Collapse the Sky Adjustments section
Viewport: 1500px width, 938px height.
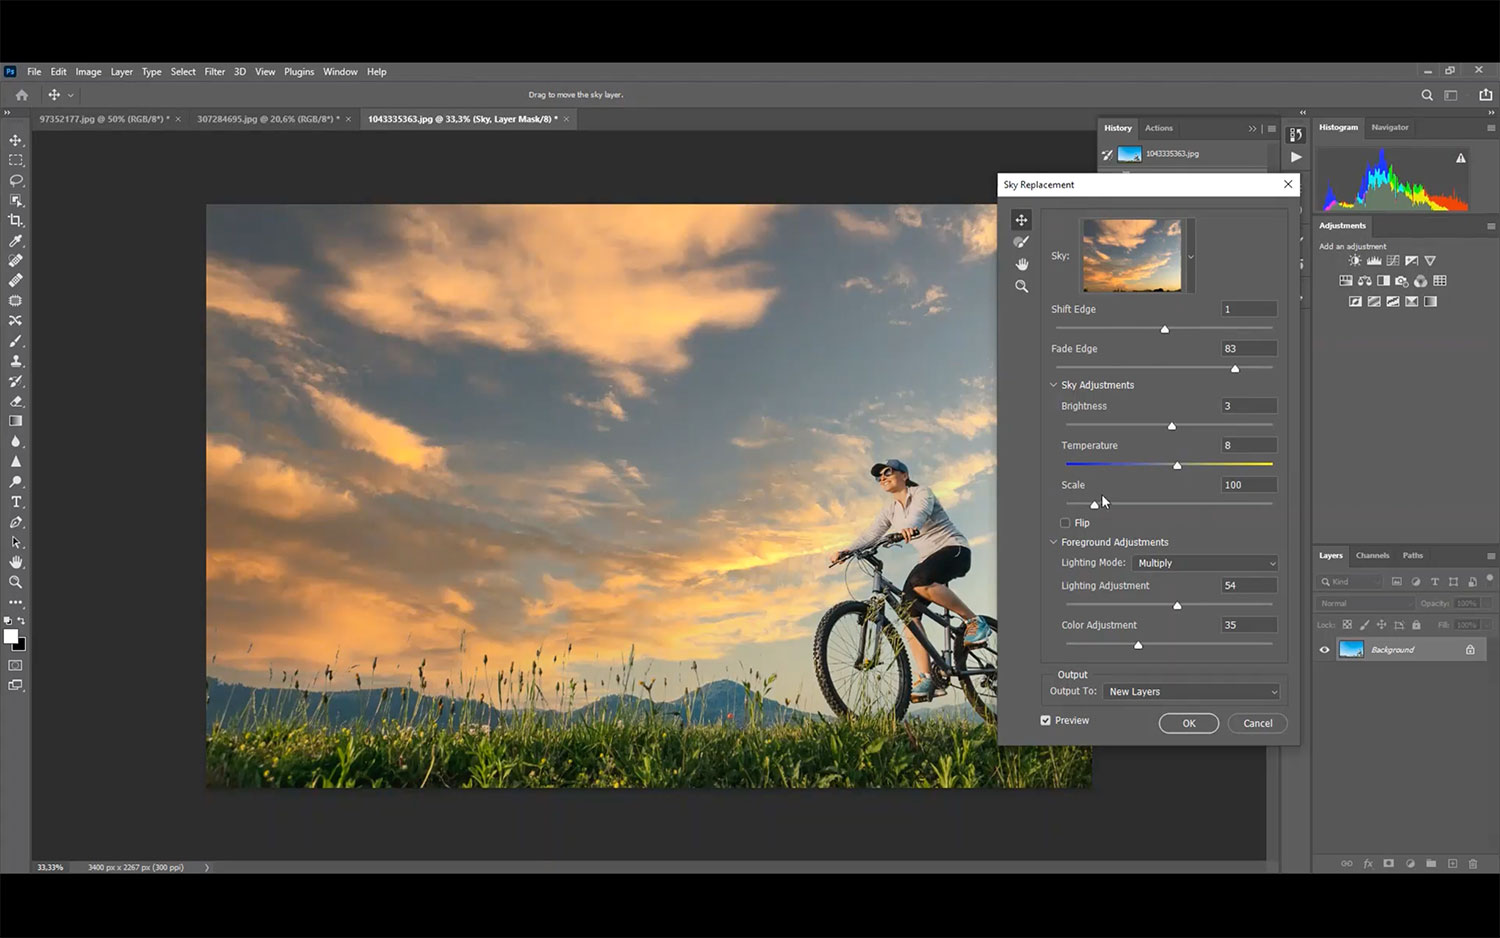[x=1053, y=385]
